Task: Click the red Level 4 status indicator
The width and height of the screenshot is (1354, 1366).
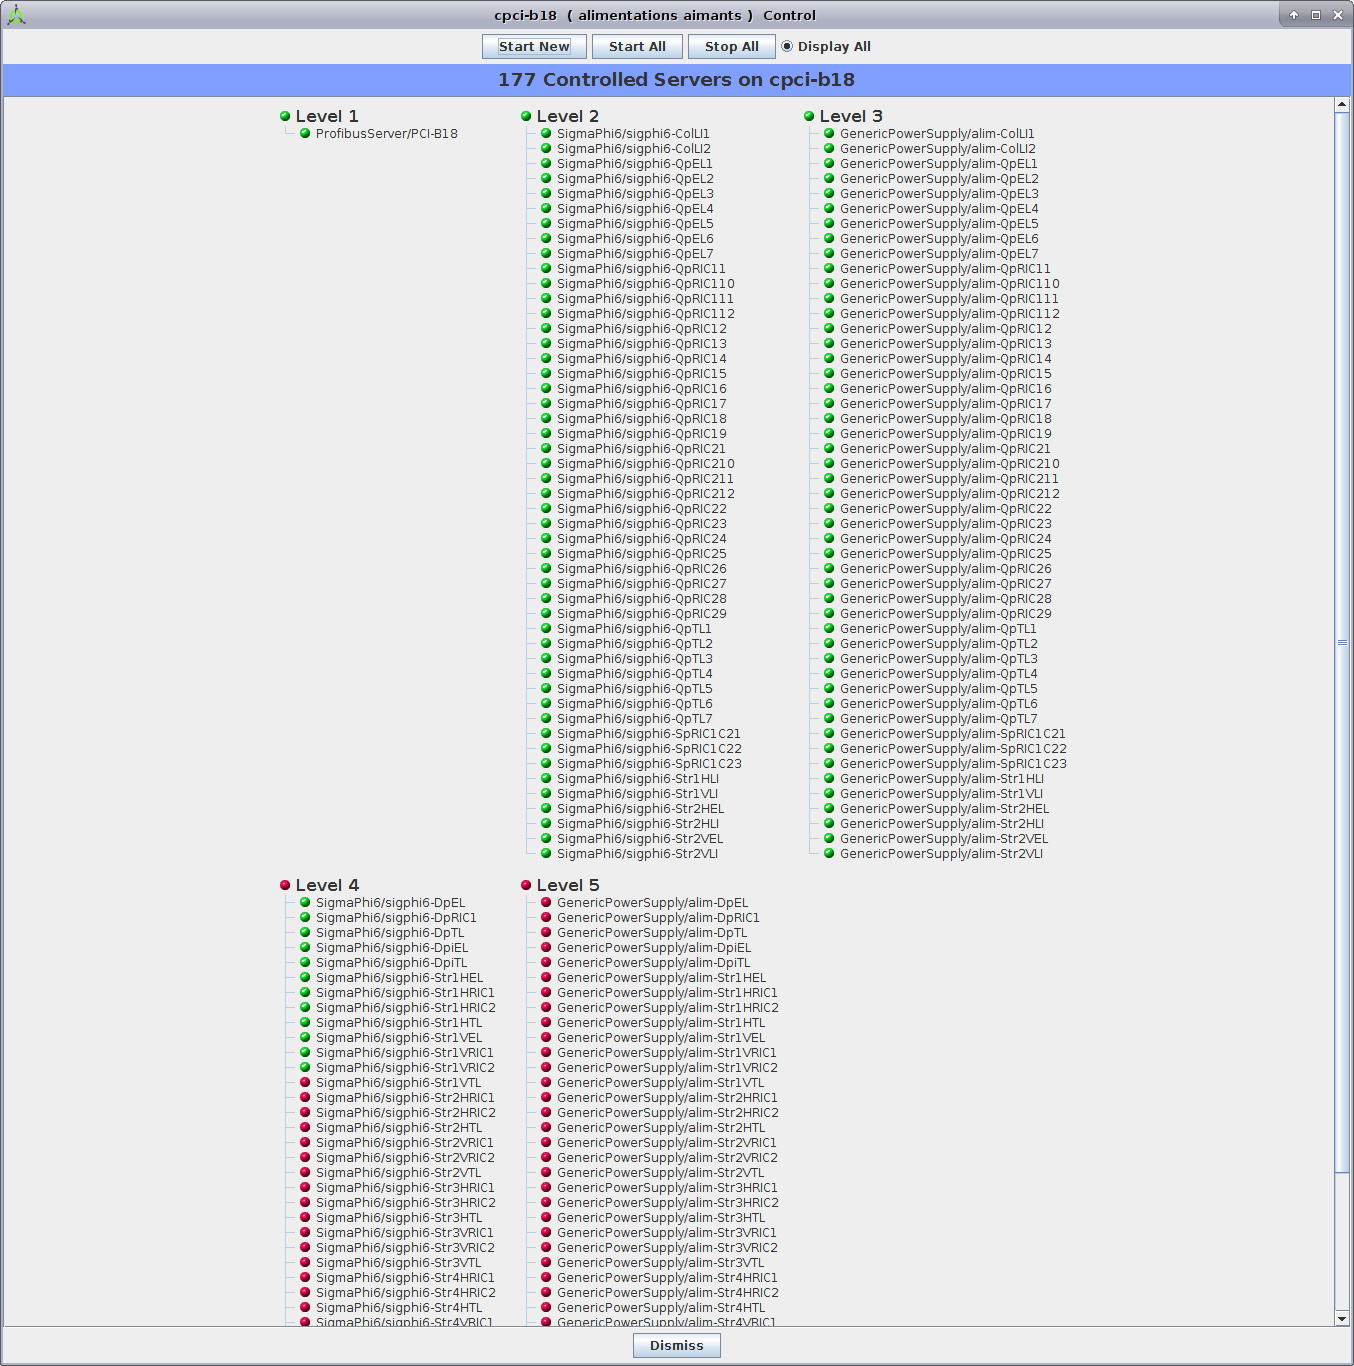Action: [x=285, y=885]
